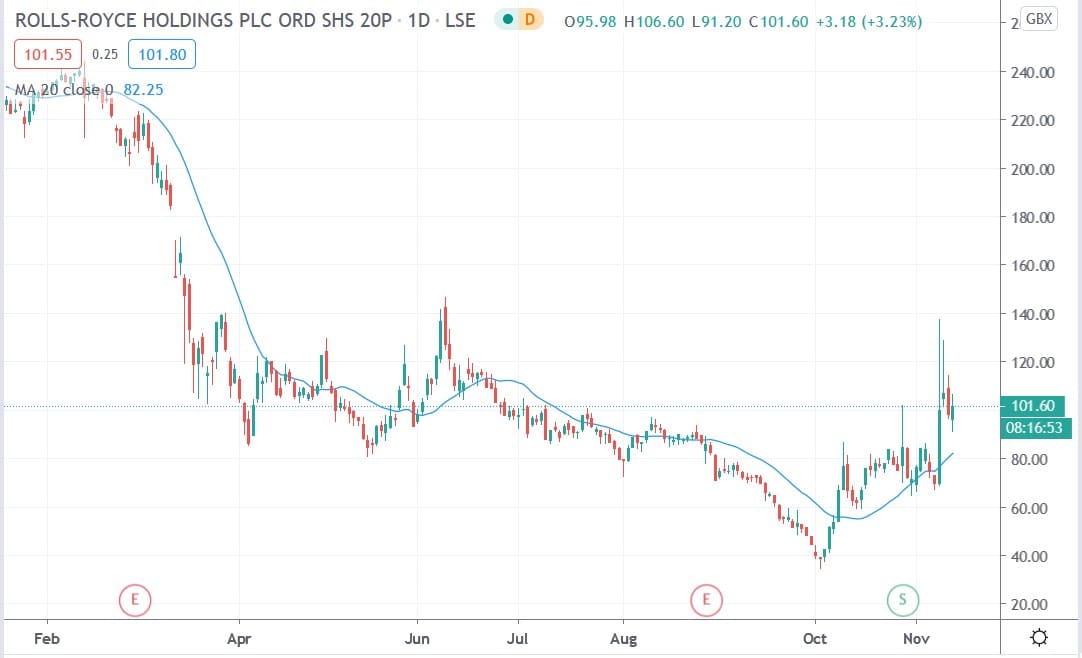The image size is (1082, 658).
Task: Click the 160.00 price axis label
Action: [1032, 266]
